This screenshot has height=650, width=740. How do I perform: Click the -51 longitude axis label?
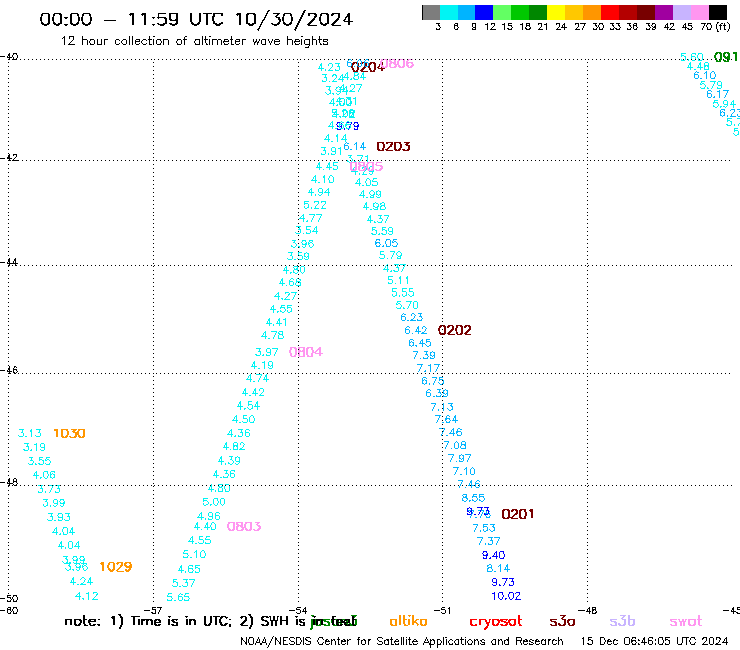tap(443, 610)
